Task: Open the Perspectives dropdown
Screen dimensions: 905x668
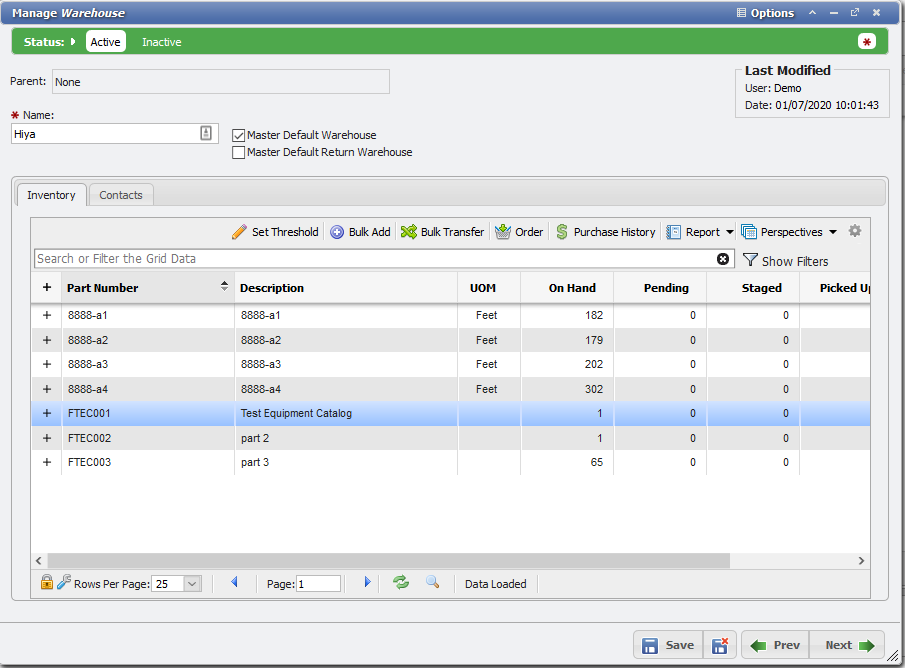Action: (789, 231)
